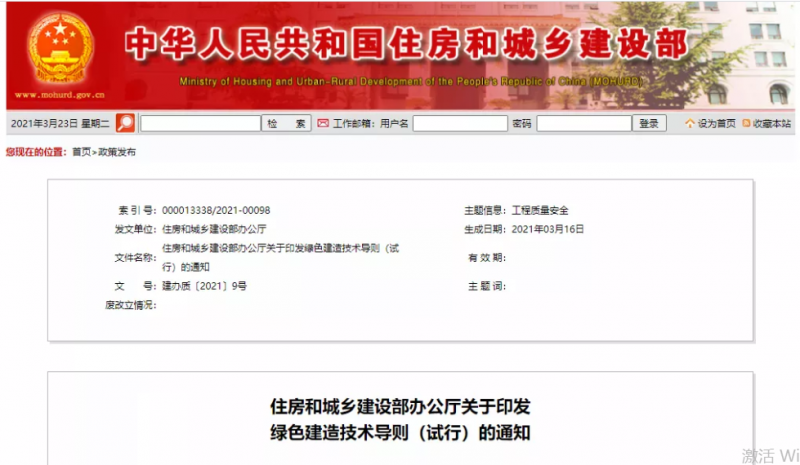
Task: Click the house icon beside 设为首页
Action: coord(689,123)
